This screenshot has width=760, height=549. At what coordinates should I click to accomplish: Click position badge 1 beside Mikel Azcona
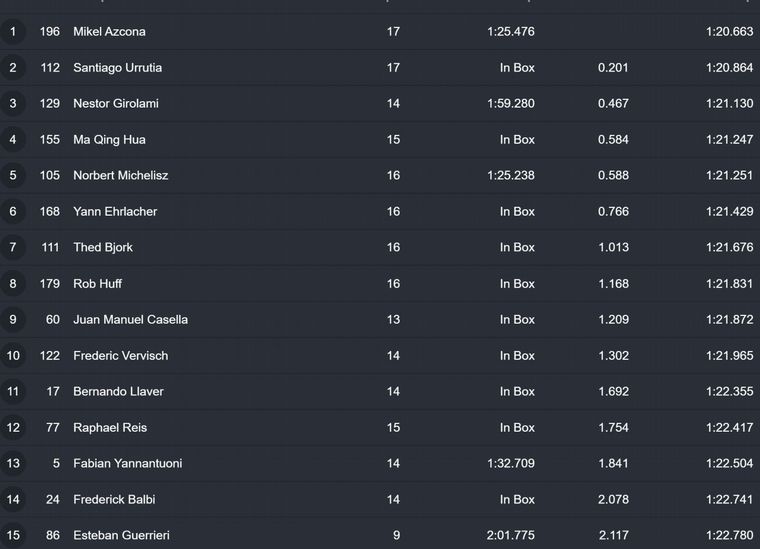click(x=13, y=32)
